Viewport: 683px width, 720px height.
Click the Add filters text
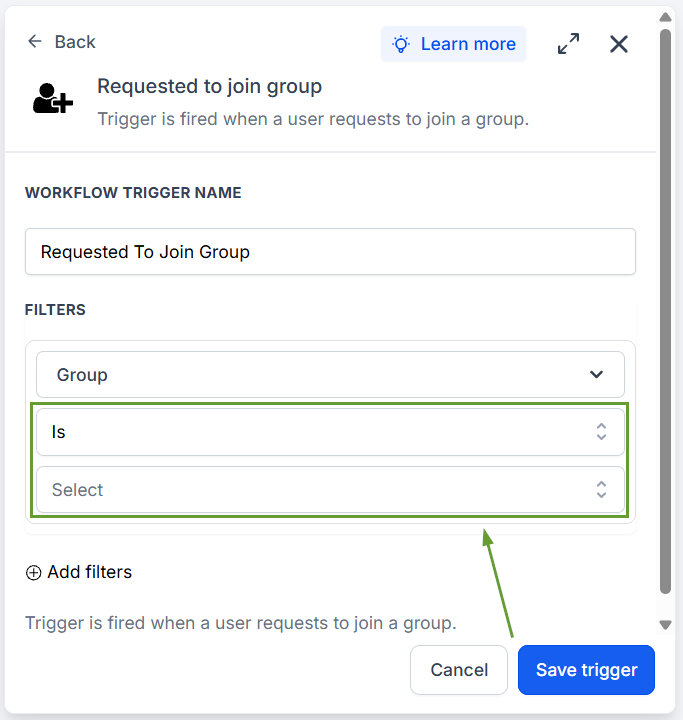pos(90,572)
